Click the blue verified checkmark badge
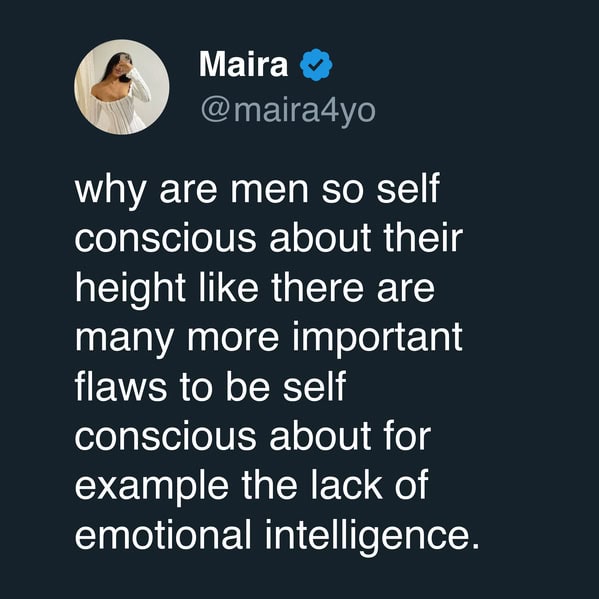This screenshot has width=599, height=599. pos(316,65)
